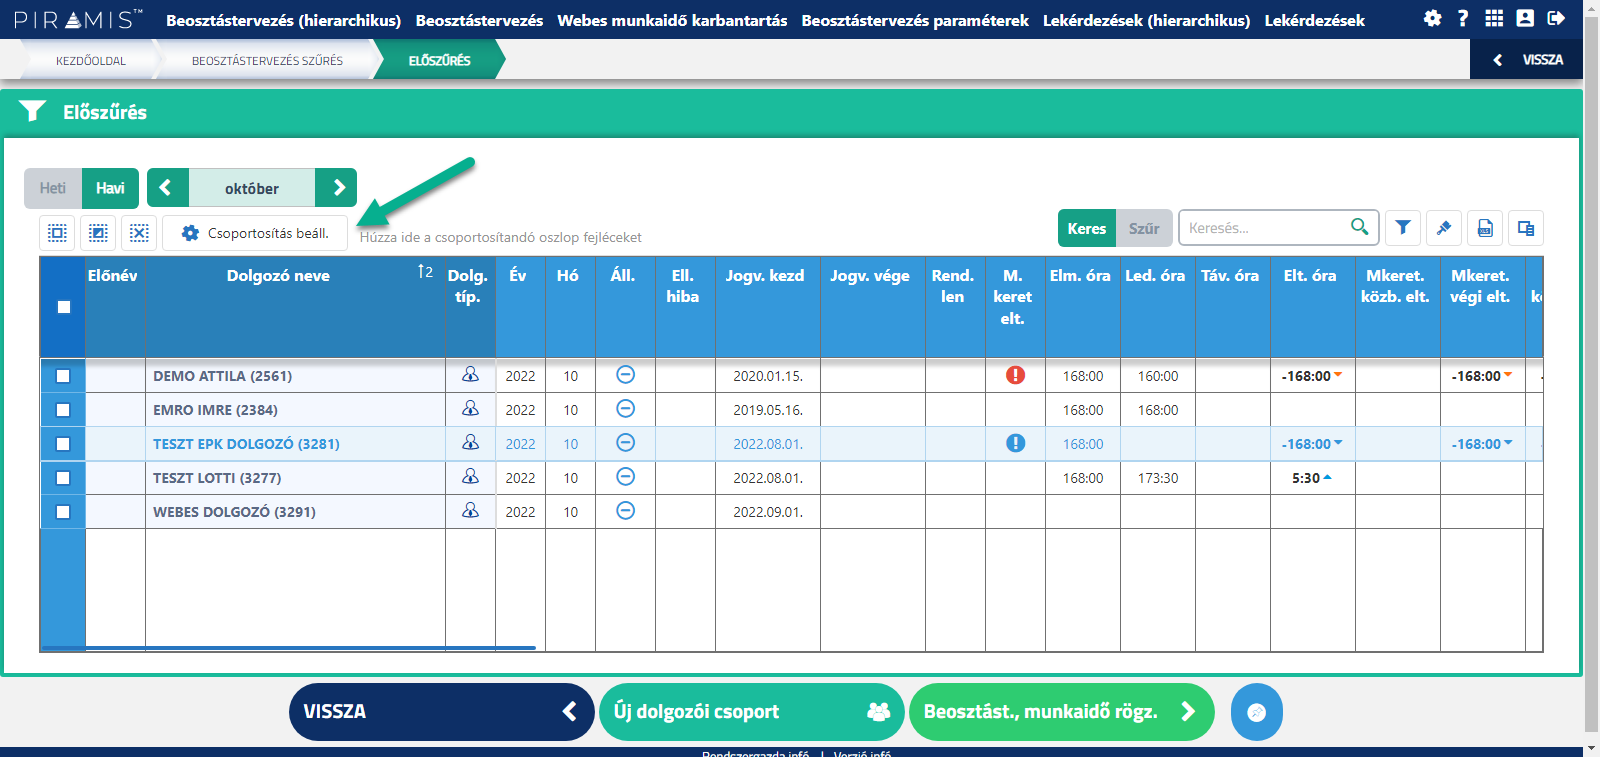This screenshot has height=757, width=1600.
Task: Click status circle icon for DEMO ATTILA
Action: (625, 375)
